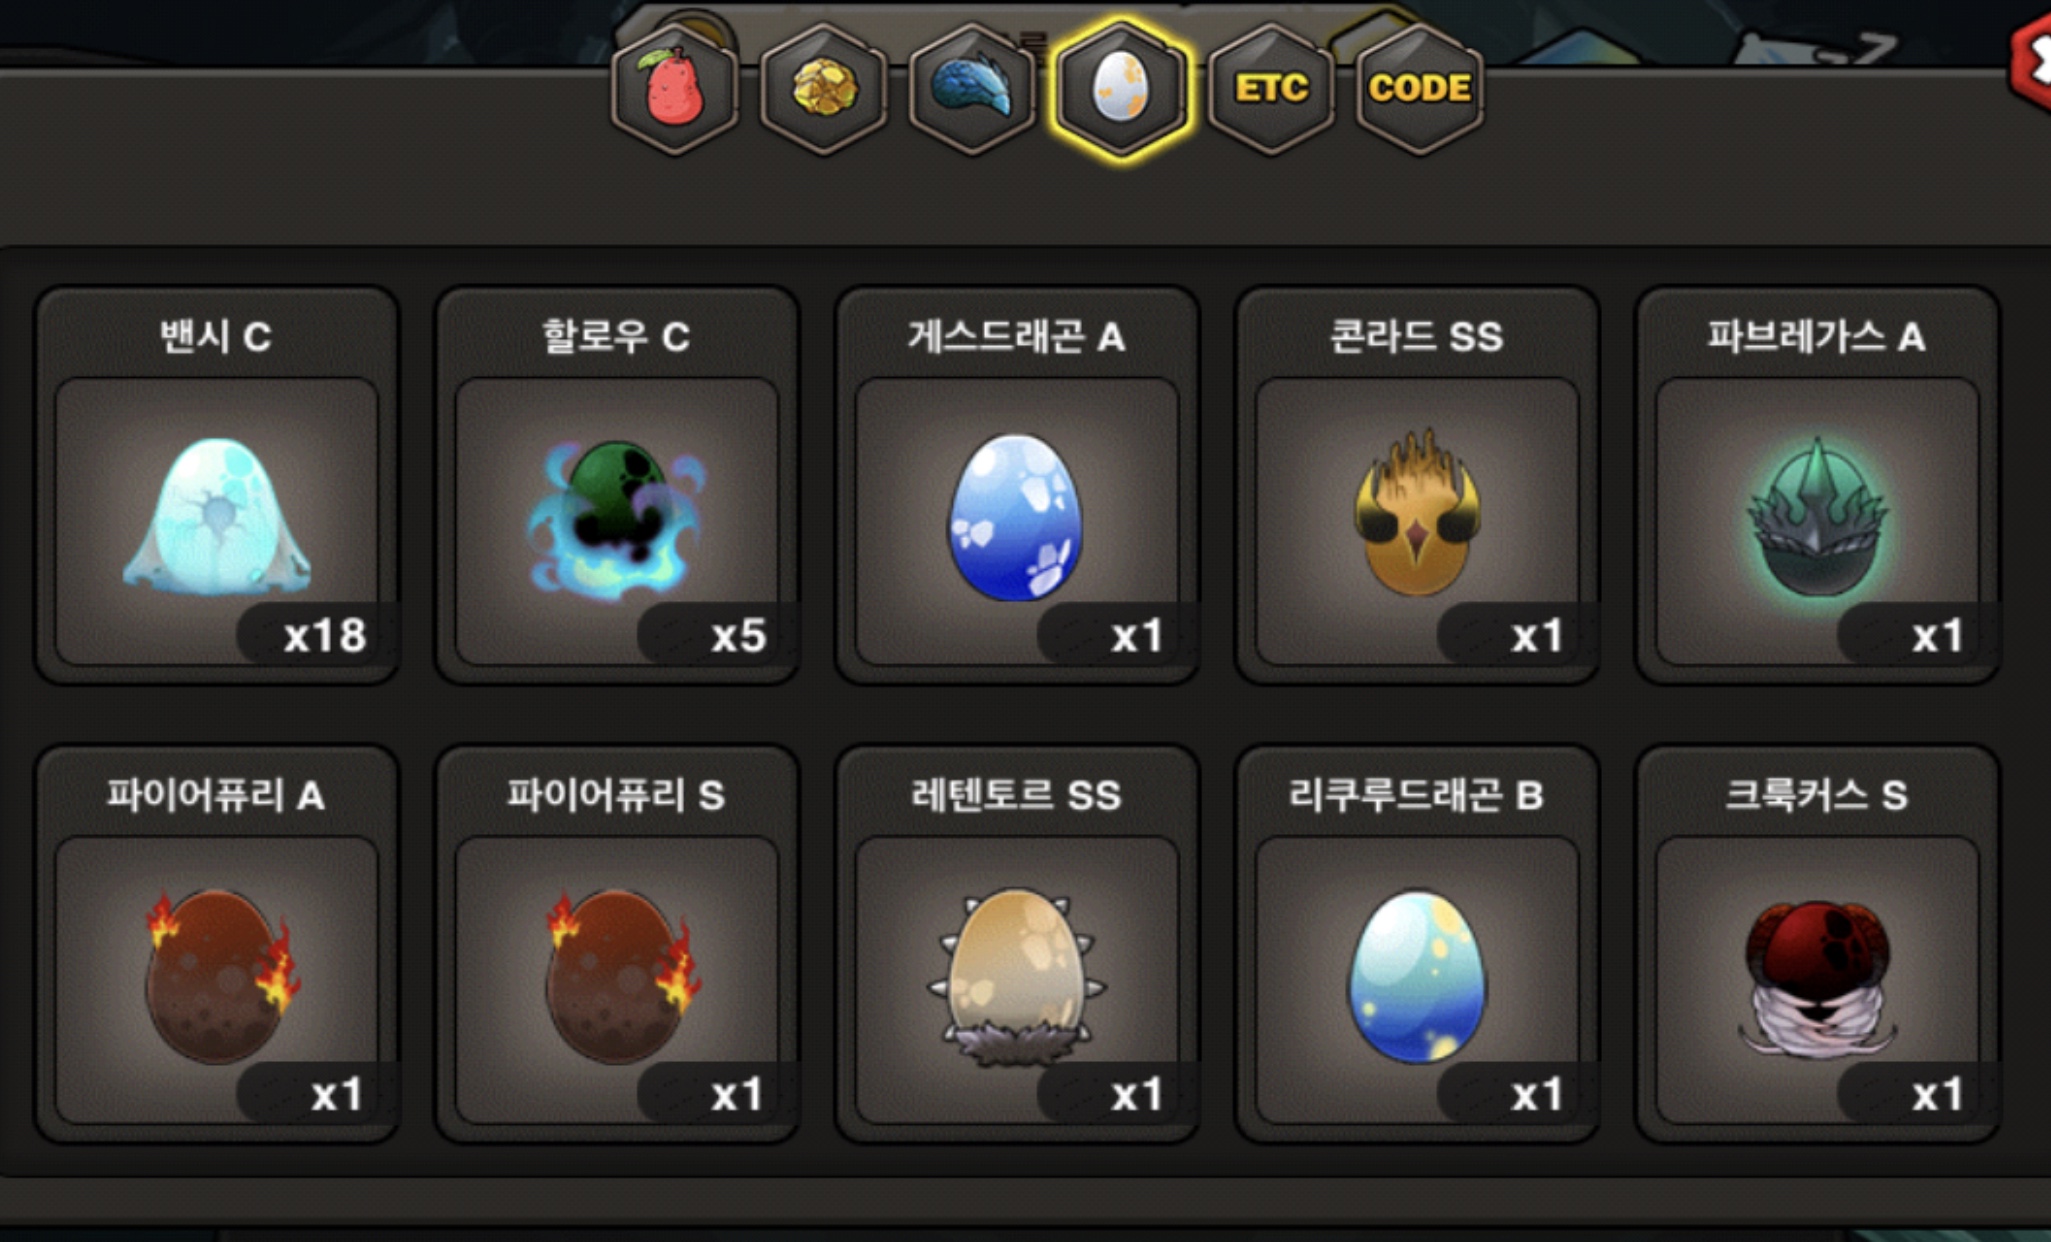Switch to the gold nugget tab

[824, 89]
